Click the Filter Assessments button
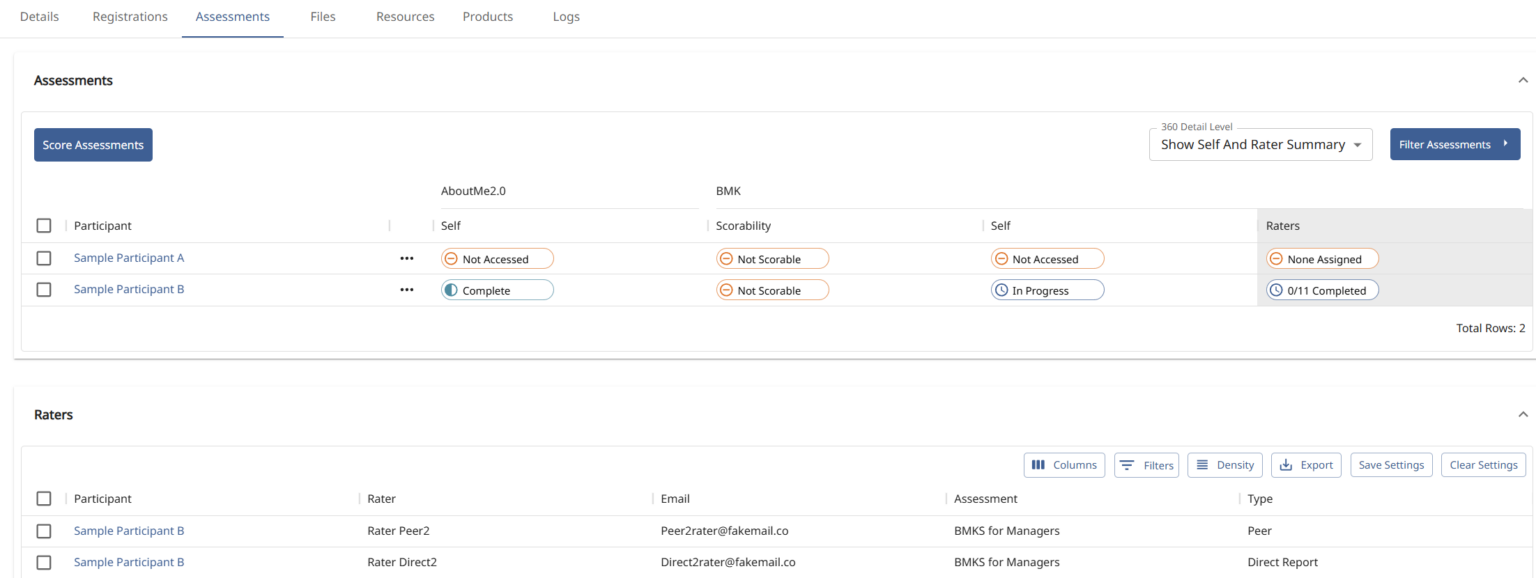 click(x=1454, y=145)
